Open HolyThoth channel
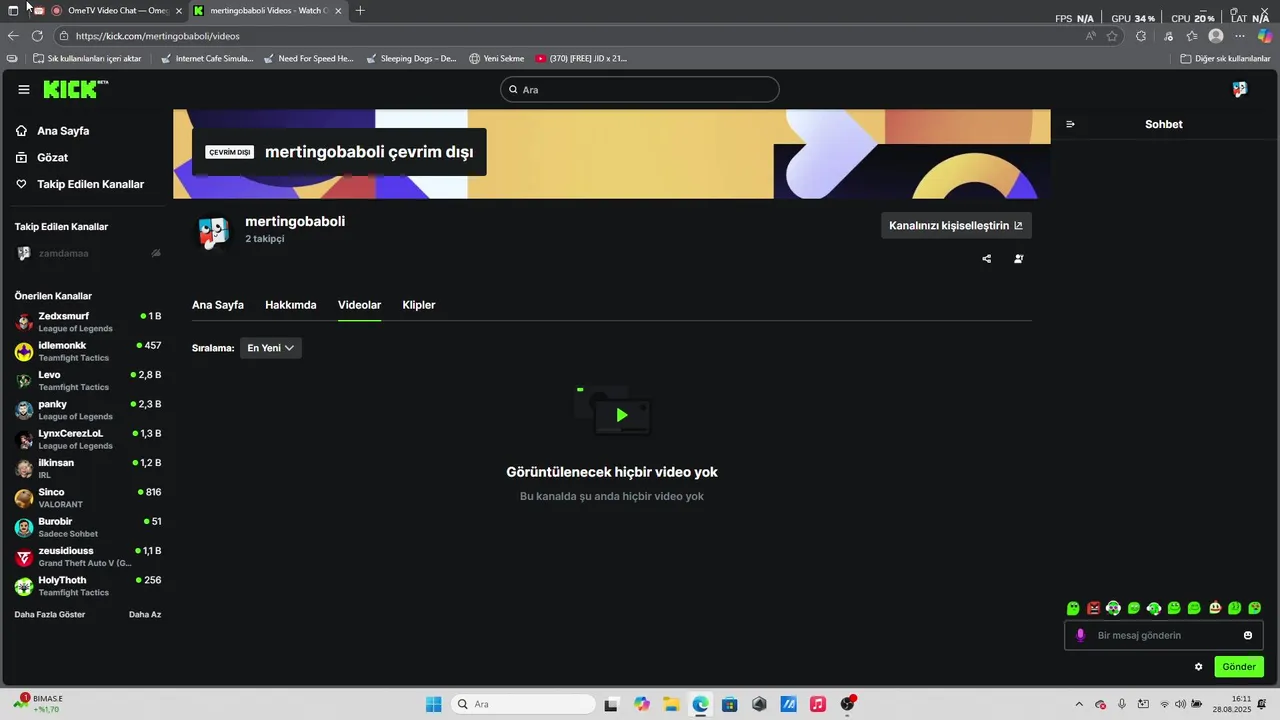Screen dimensions: 1280x720 (x=88, y=586)
